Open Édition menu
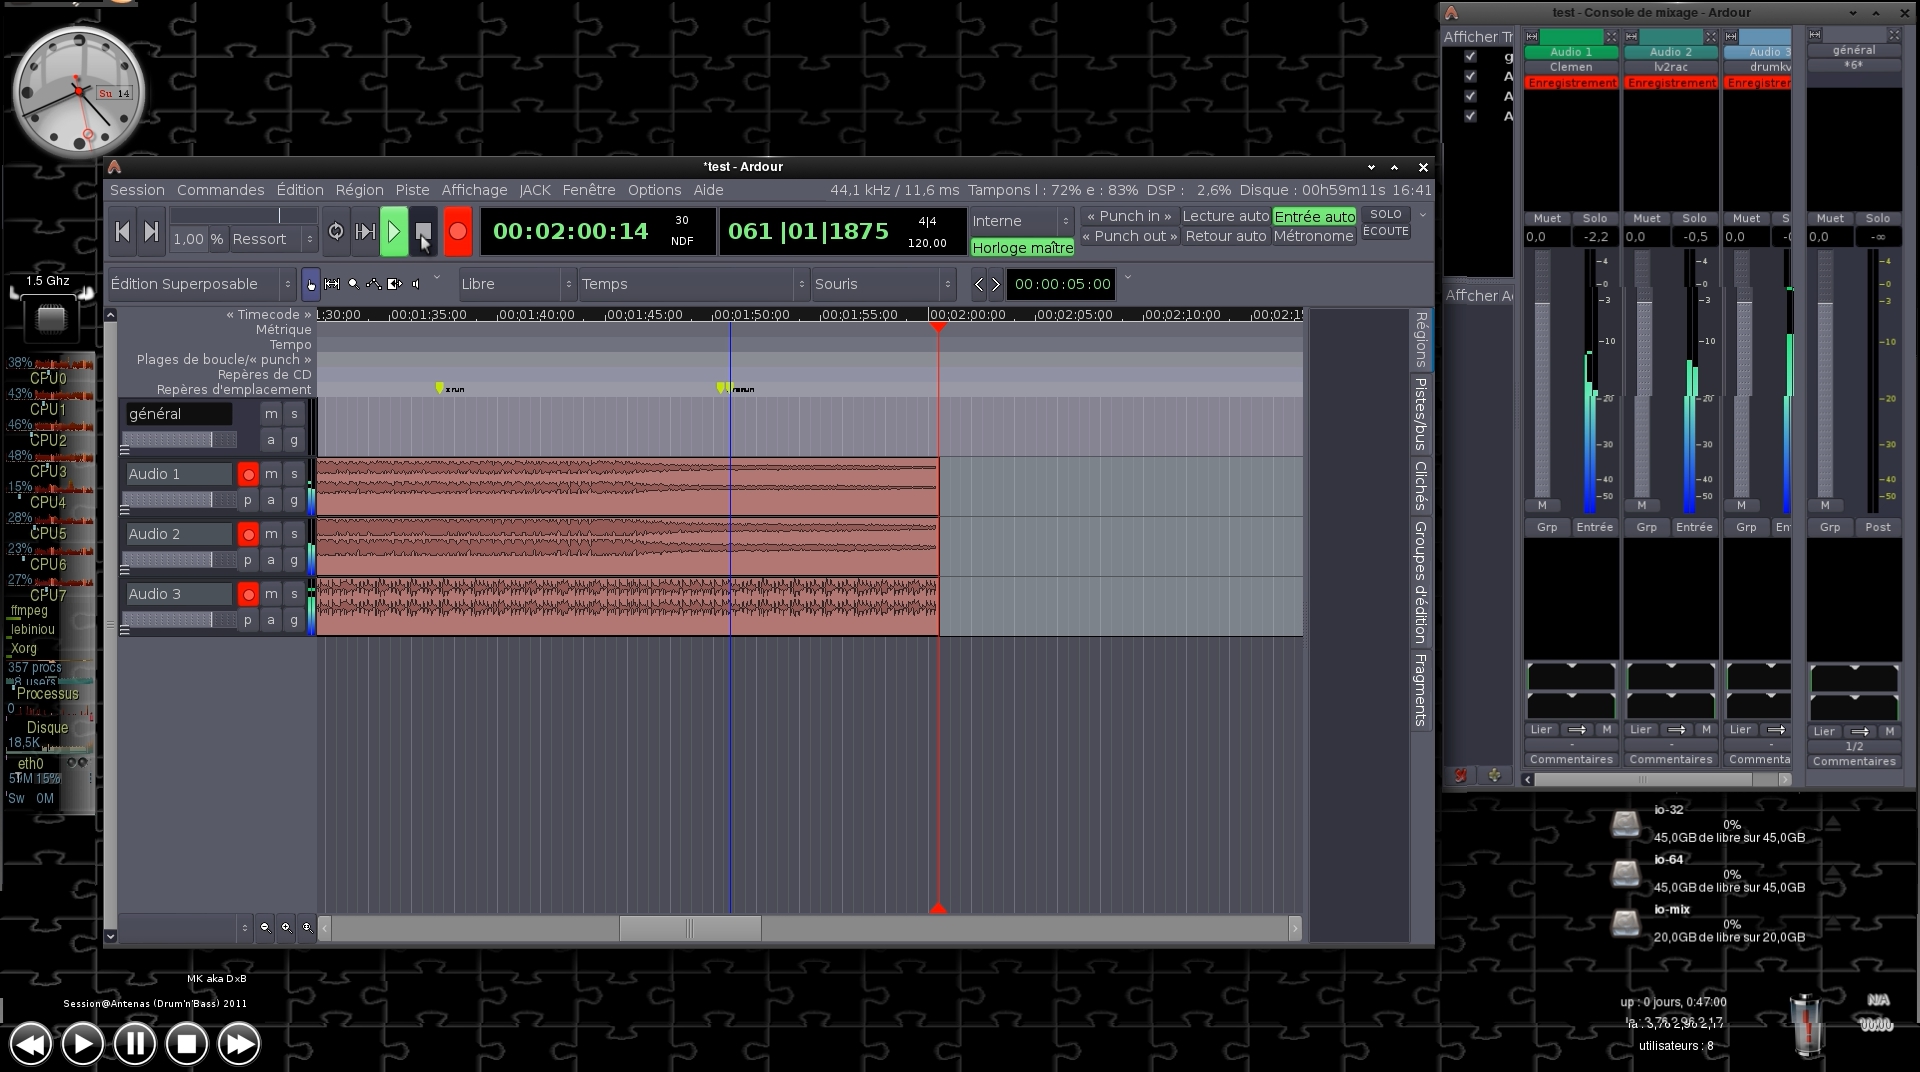Screen dimensions: 1920x1072 click(x=300, y=190)
